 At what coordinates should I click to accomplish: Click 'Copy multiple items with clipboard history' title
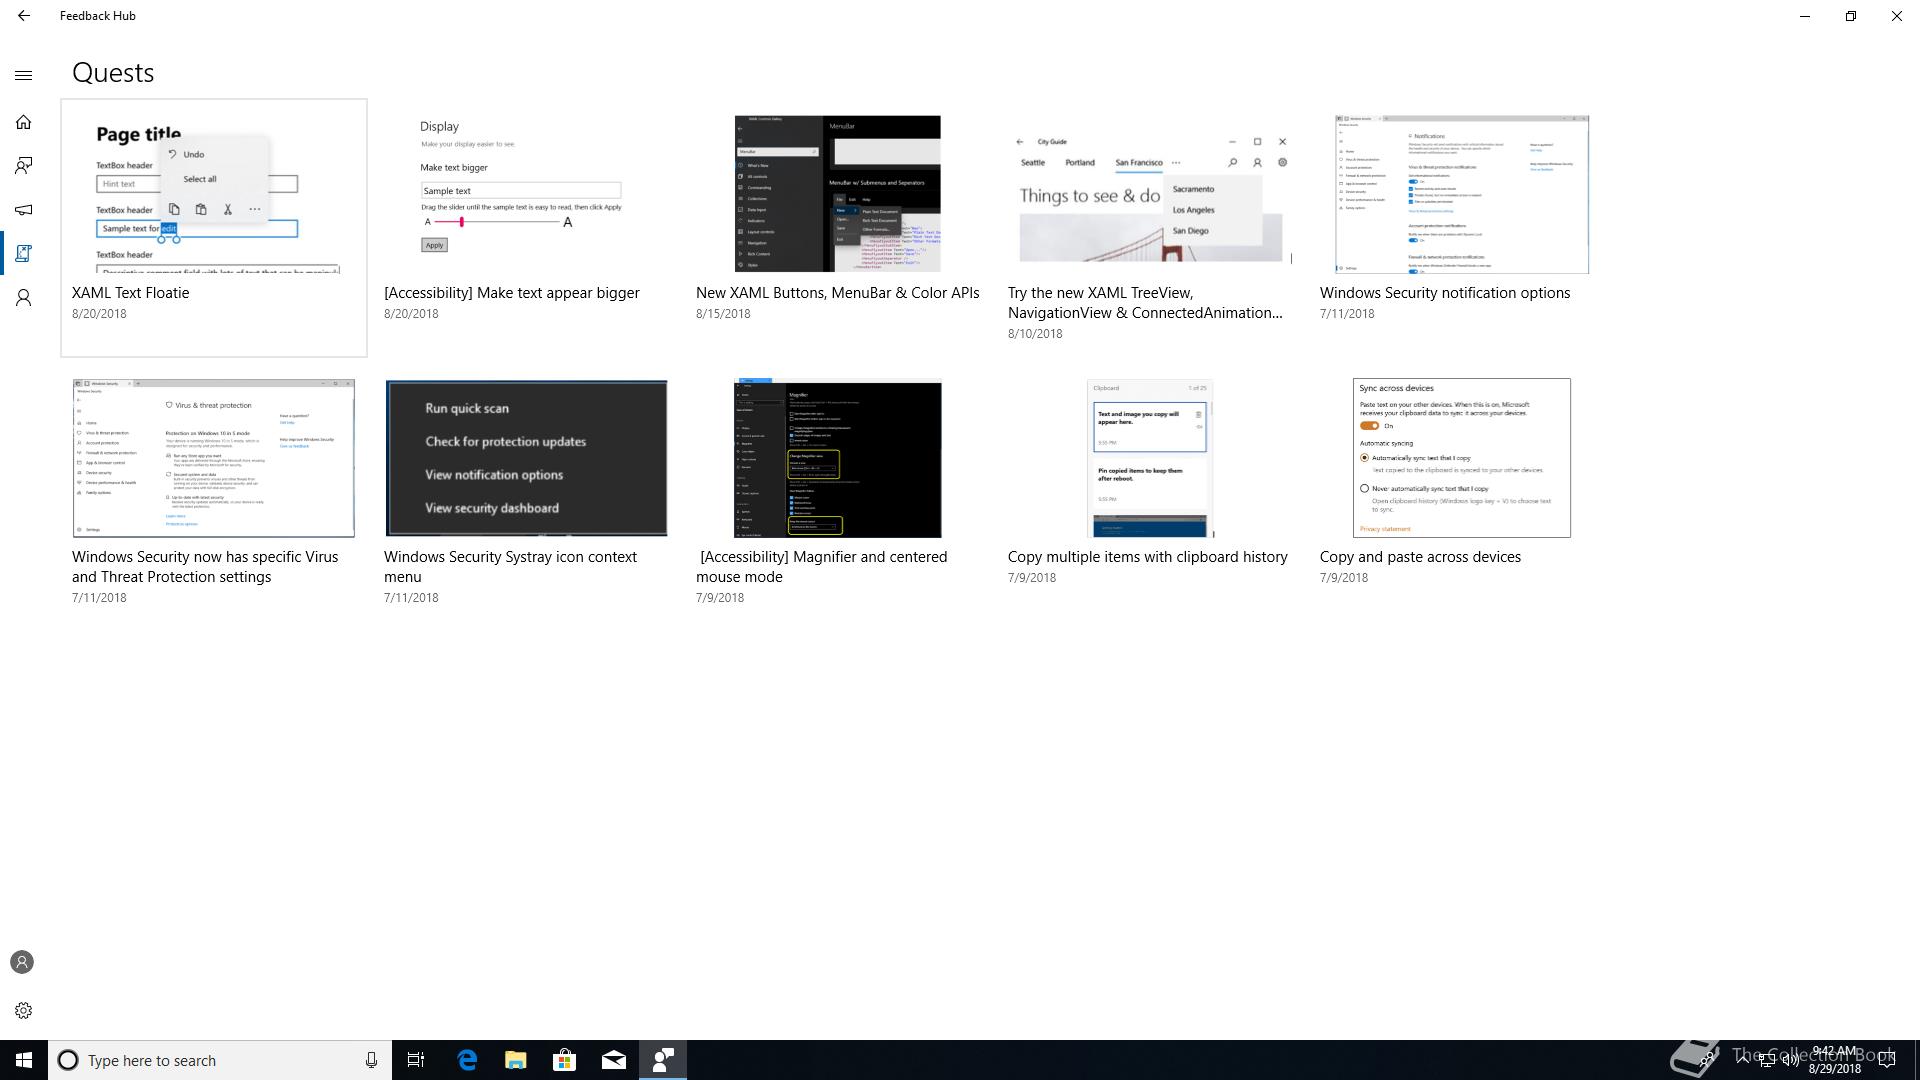tap(1148, 557)
